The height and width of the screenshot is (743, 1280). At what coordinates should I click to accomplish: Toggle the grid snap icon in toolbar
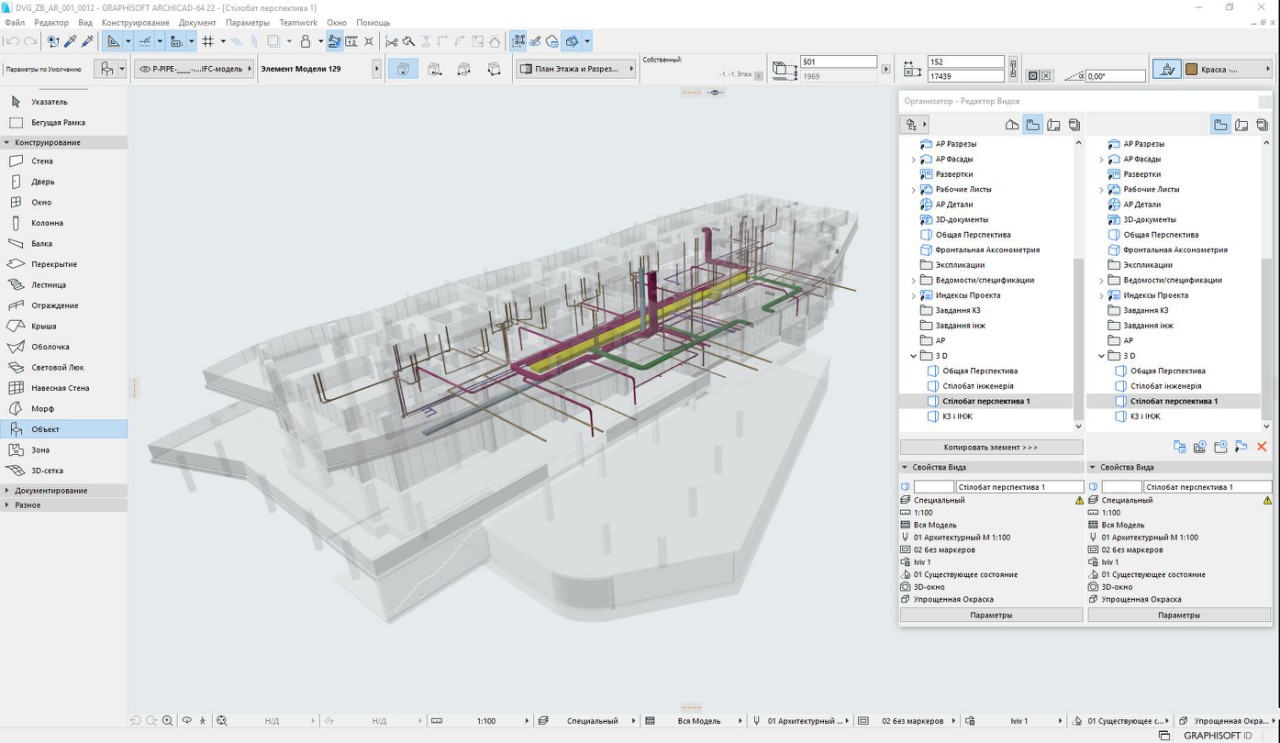(208, 42)
